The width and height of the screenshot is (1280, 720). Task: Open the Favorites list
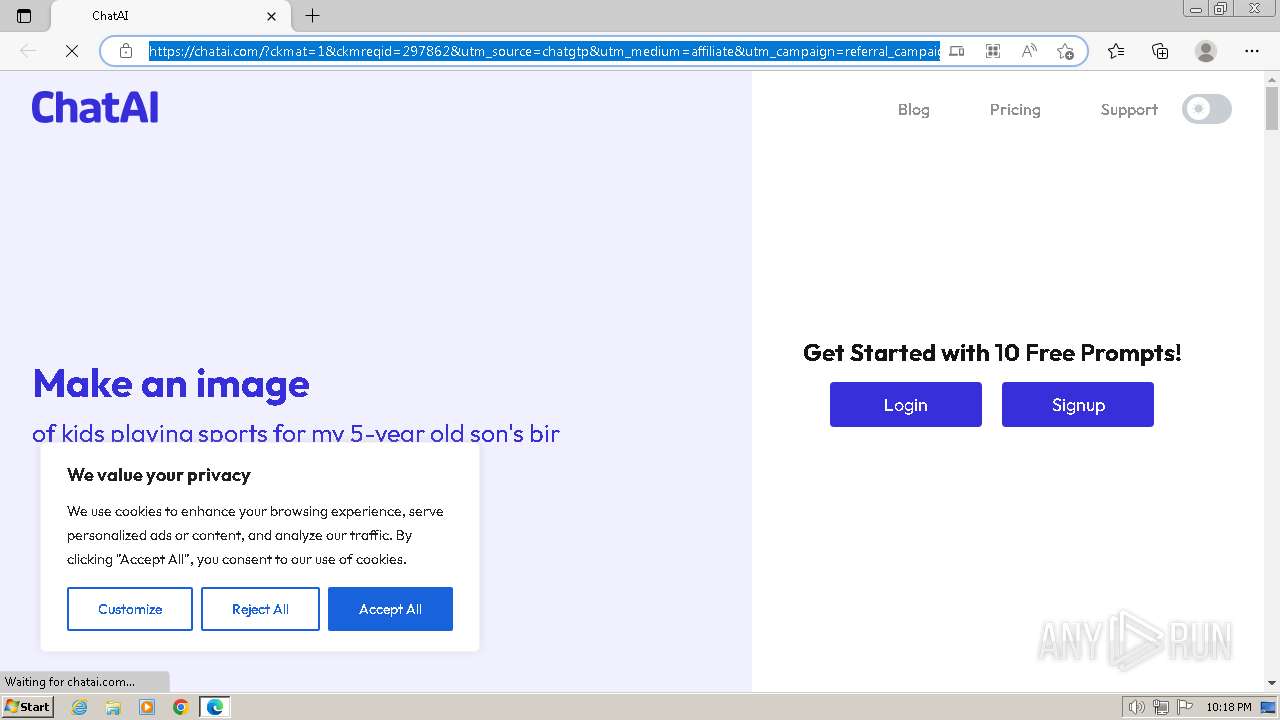(x=1116, y=51)
